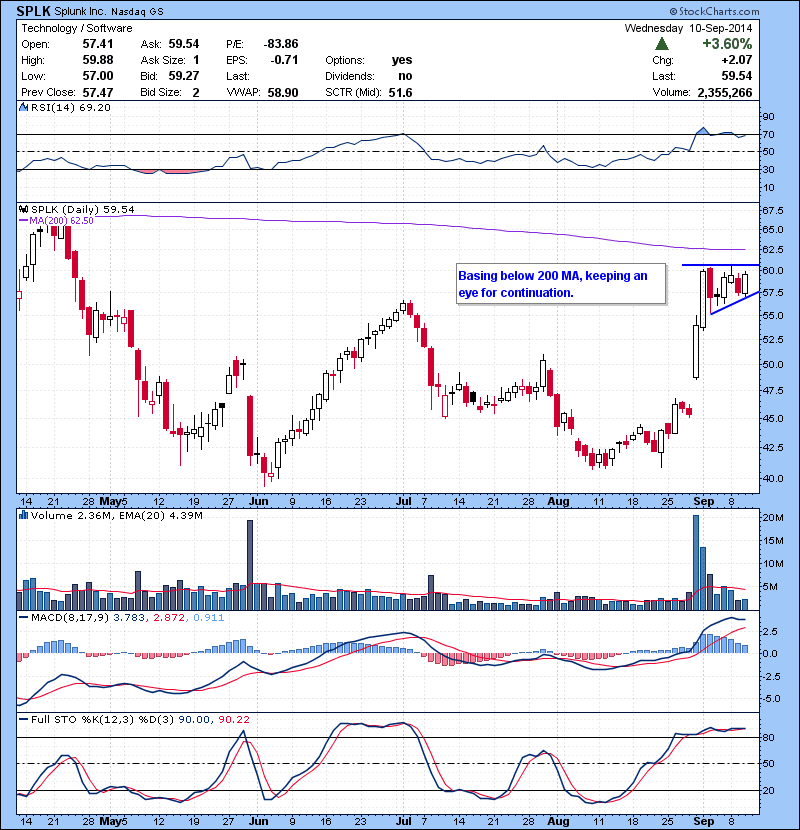This screenshot has height=830, width=800.
Task: Click the Options 'yes' value
Action: tap(402, 60)
